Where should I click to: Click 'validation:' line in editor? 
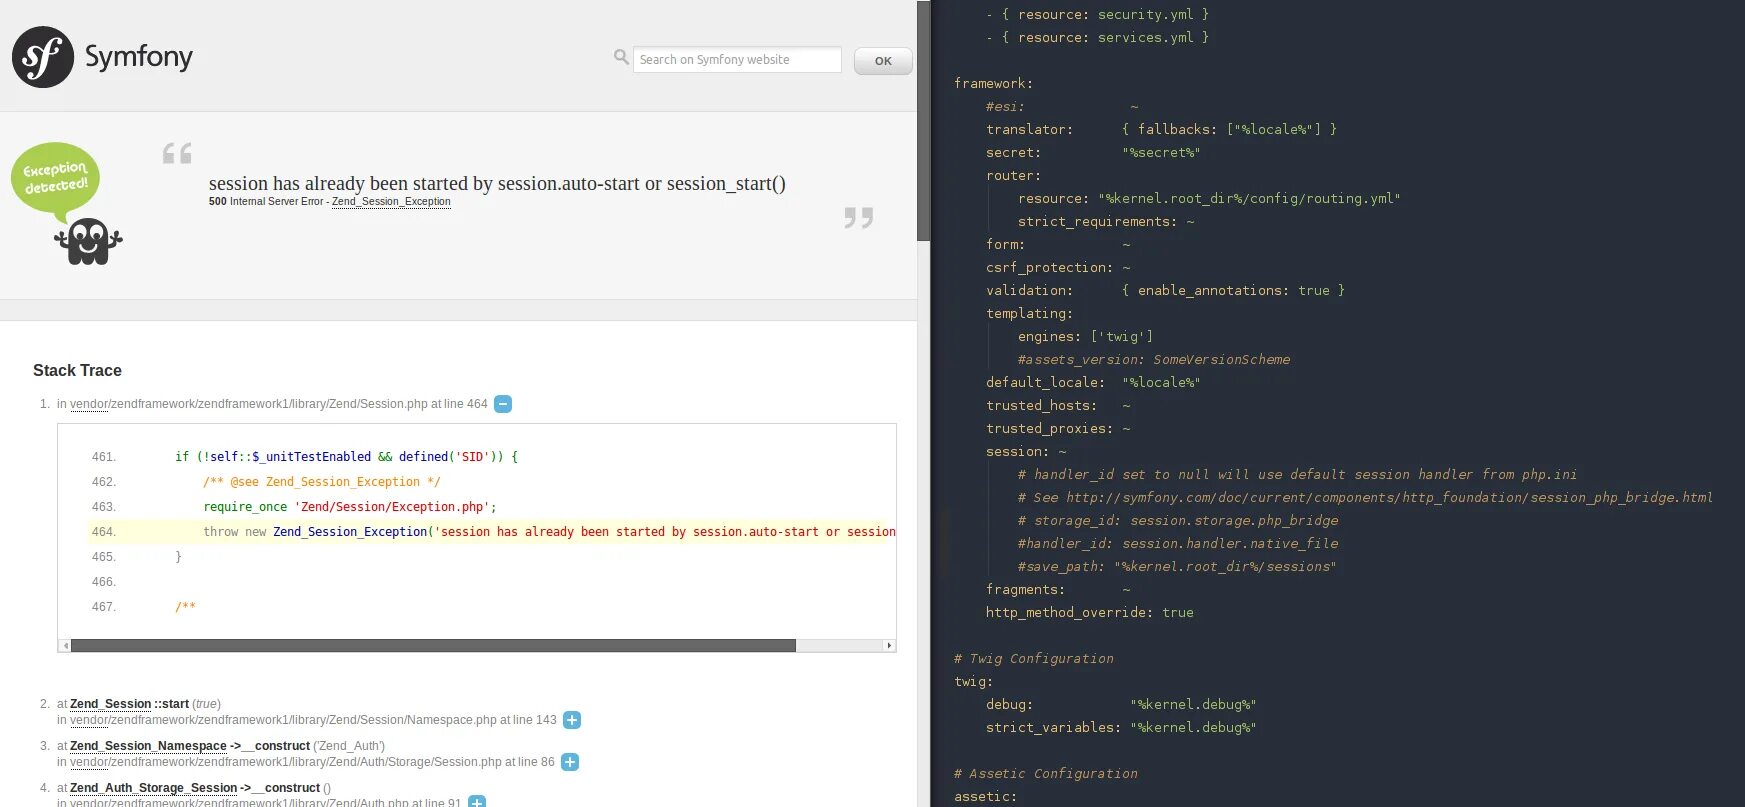[x=1165, y=291]
